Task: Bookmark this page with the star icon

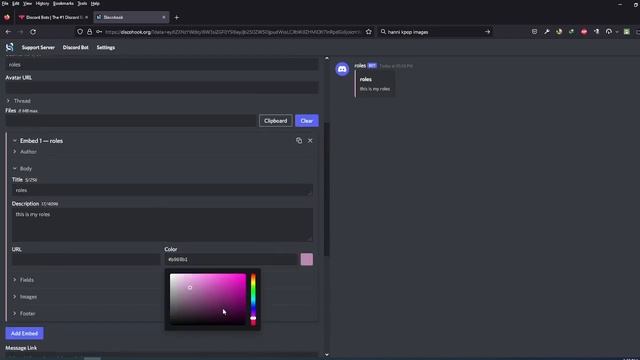Action: pyautogui.click(x=369, y=32)
